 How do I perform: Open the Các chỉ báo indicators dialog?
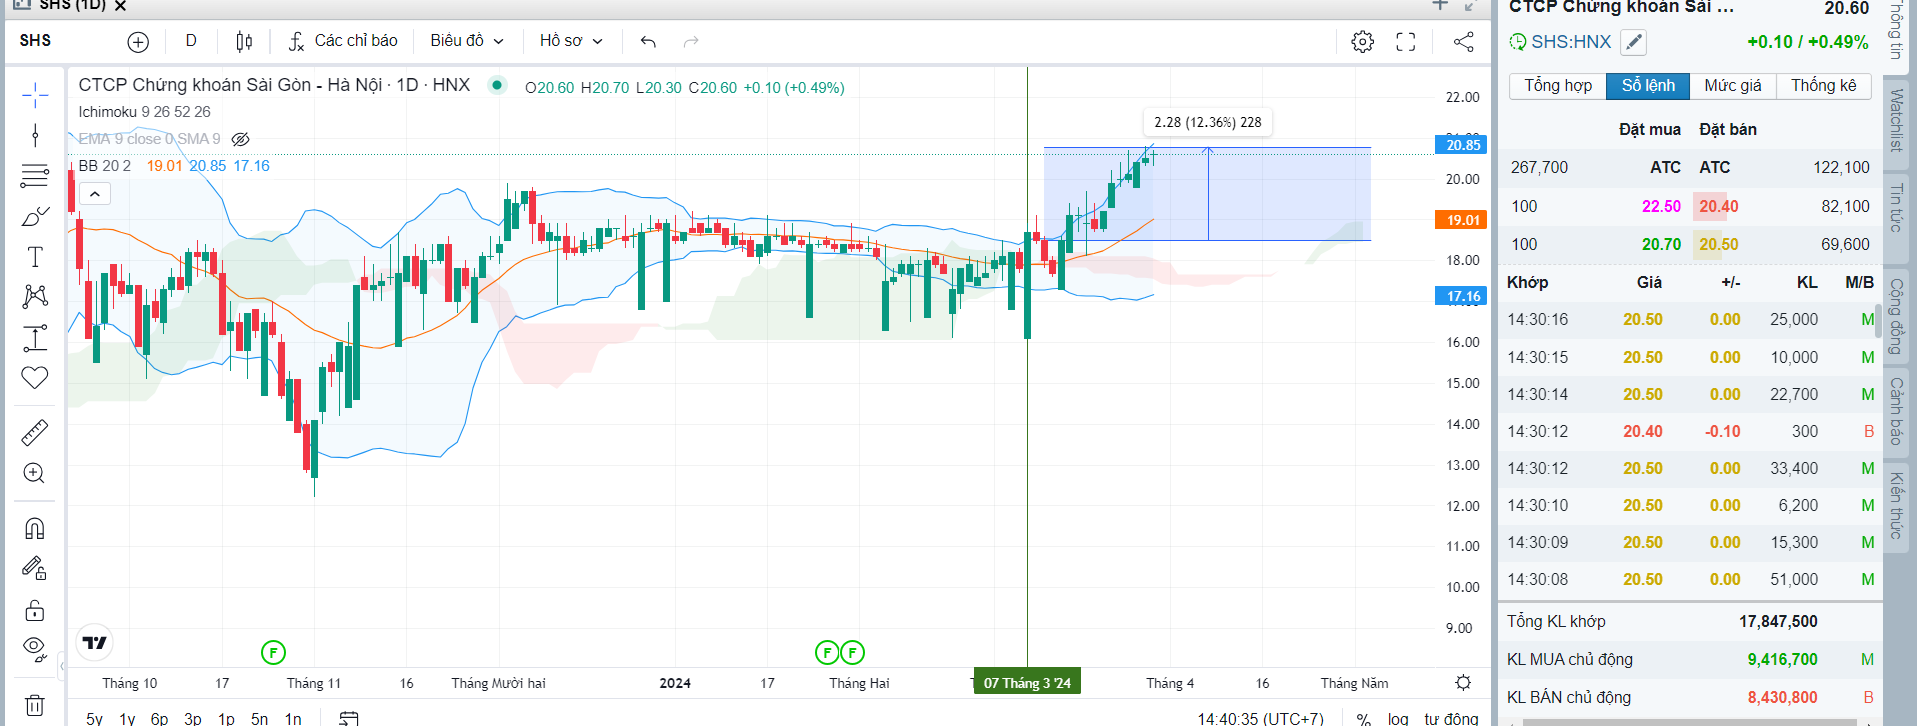[343, 41]
